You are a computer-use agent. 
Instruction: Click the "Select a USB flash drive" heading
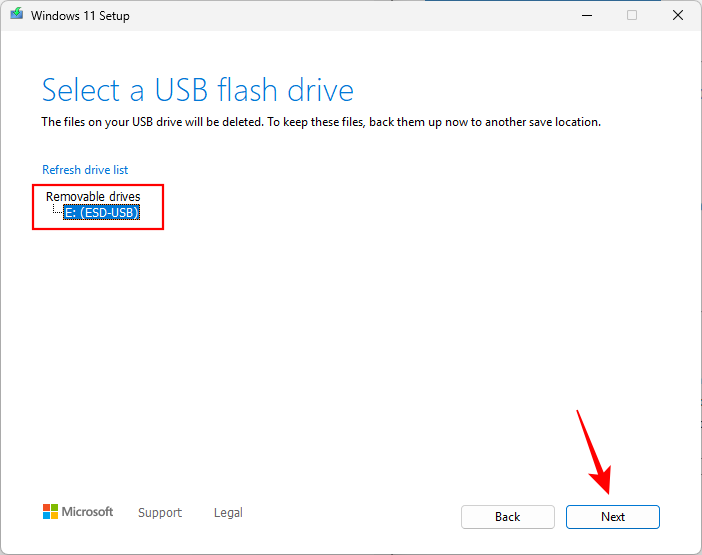point(197,91)
